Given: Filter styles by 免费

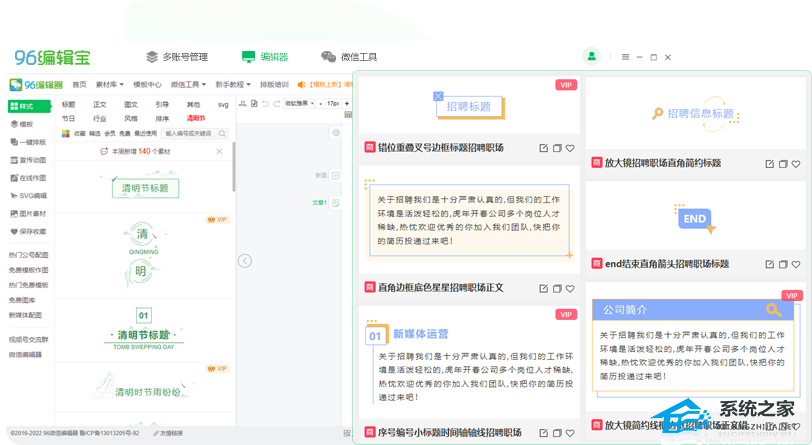Looking at the screenshot, I should (124, 134).
